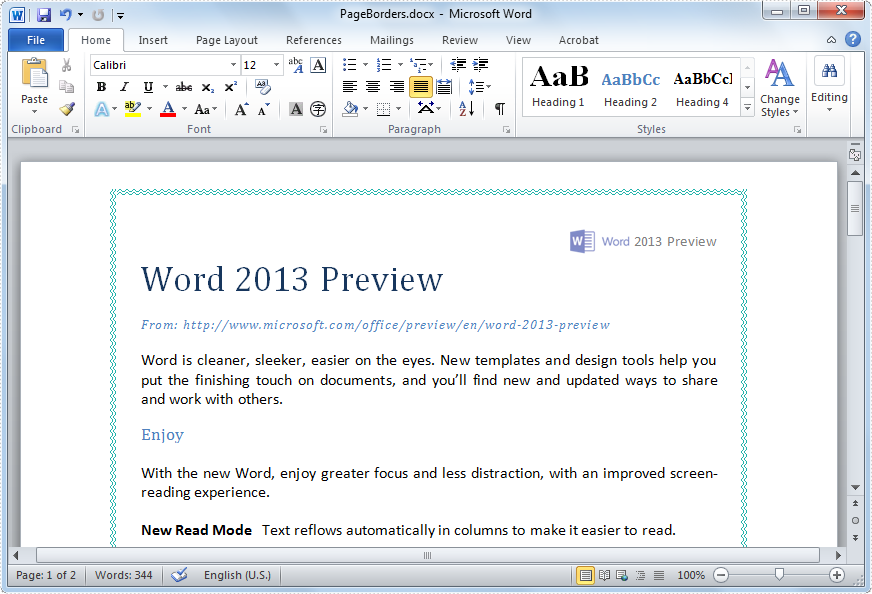Image resolution: width=872 pixels, height=594 pixels.
Task: Switch to the Insert tab
Action: click(153, 40)
